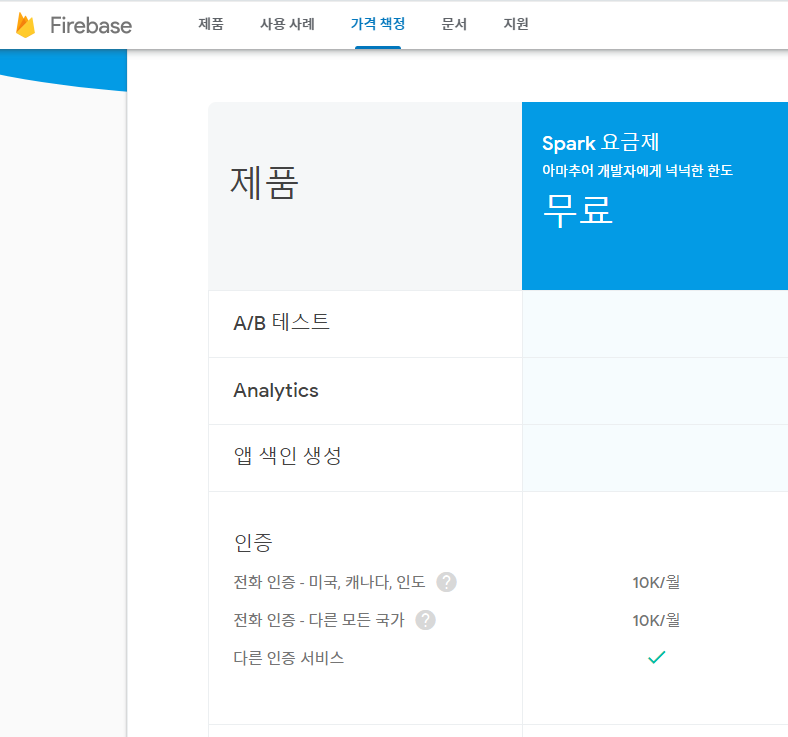
Task: Click the 무료 price label
Action: click(578, 210)
